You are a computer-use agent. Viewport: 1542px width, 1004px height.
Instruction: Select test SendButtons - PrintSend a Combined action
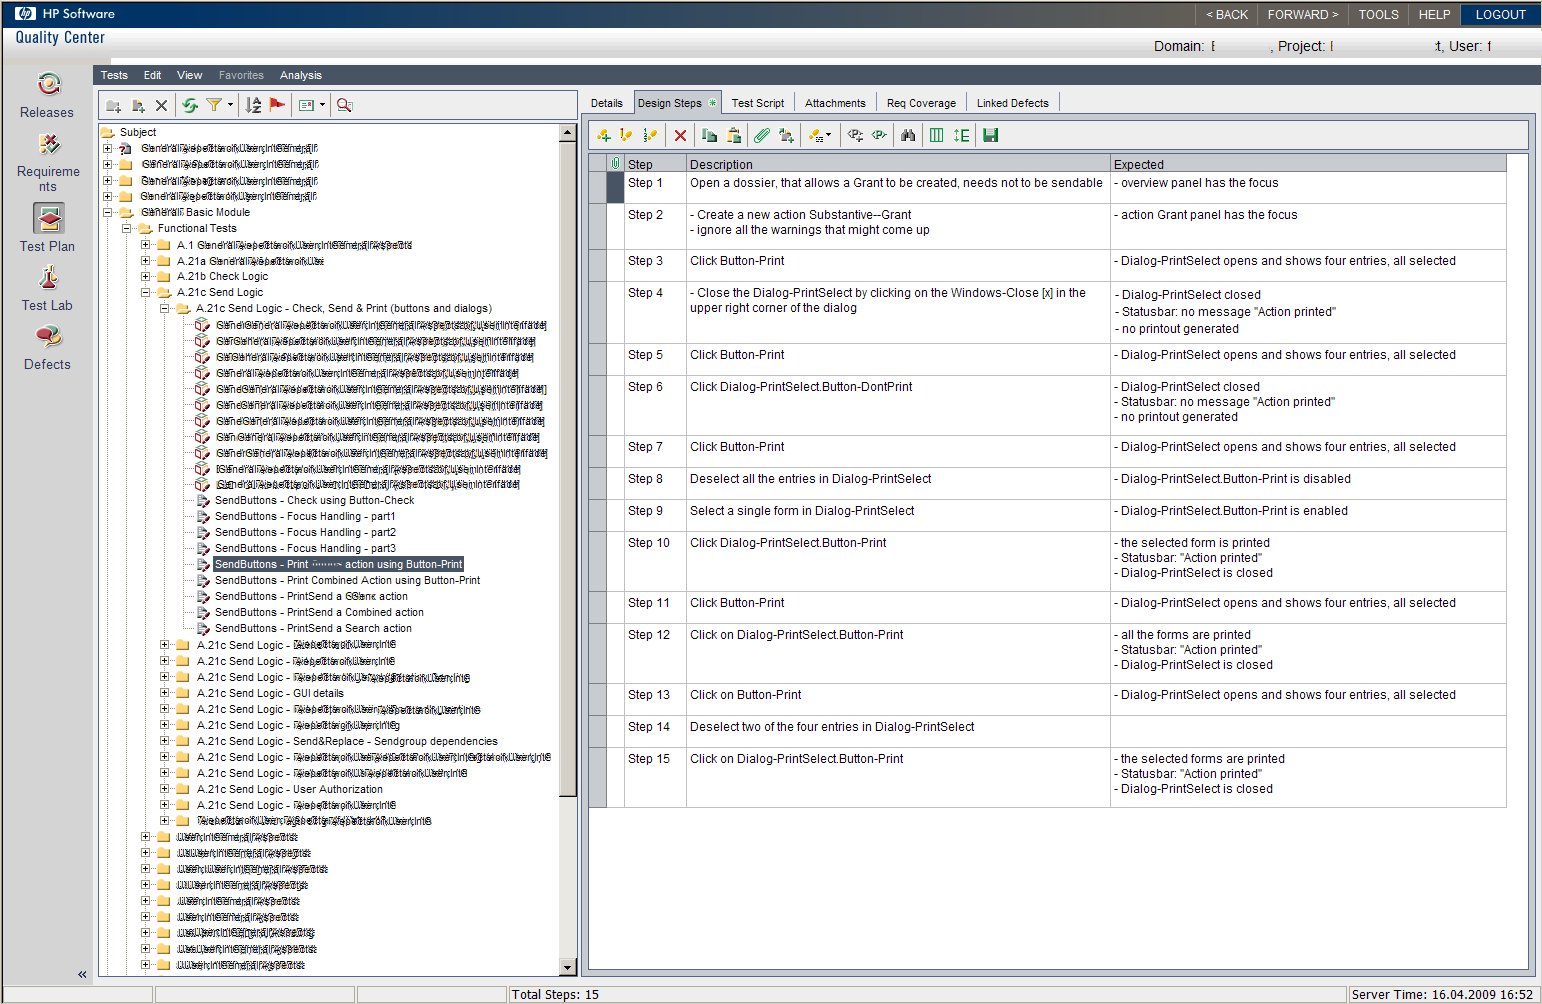(319, 612)
